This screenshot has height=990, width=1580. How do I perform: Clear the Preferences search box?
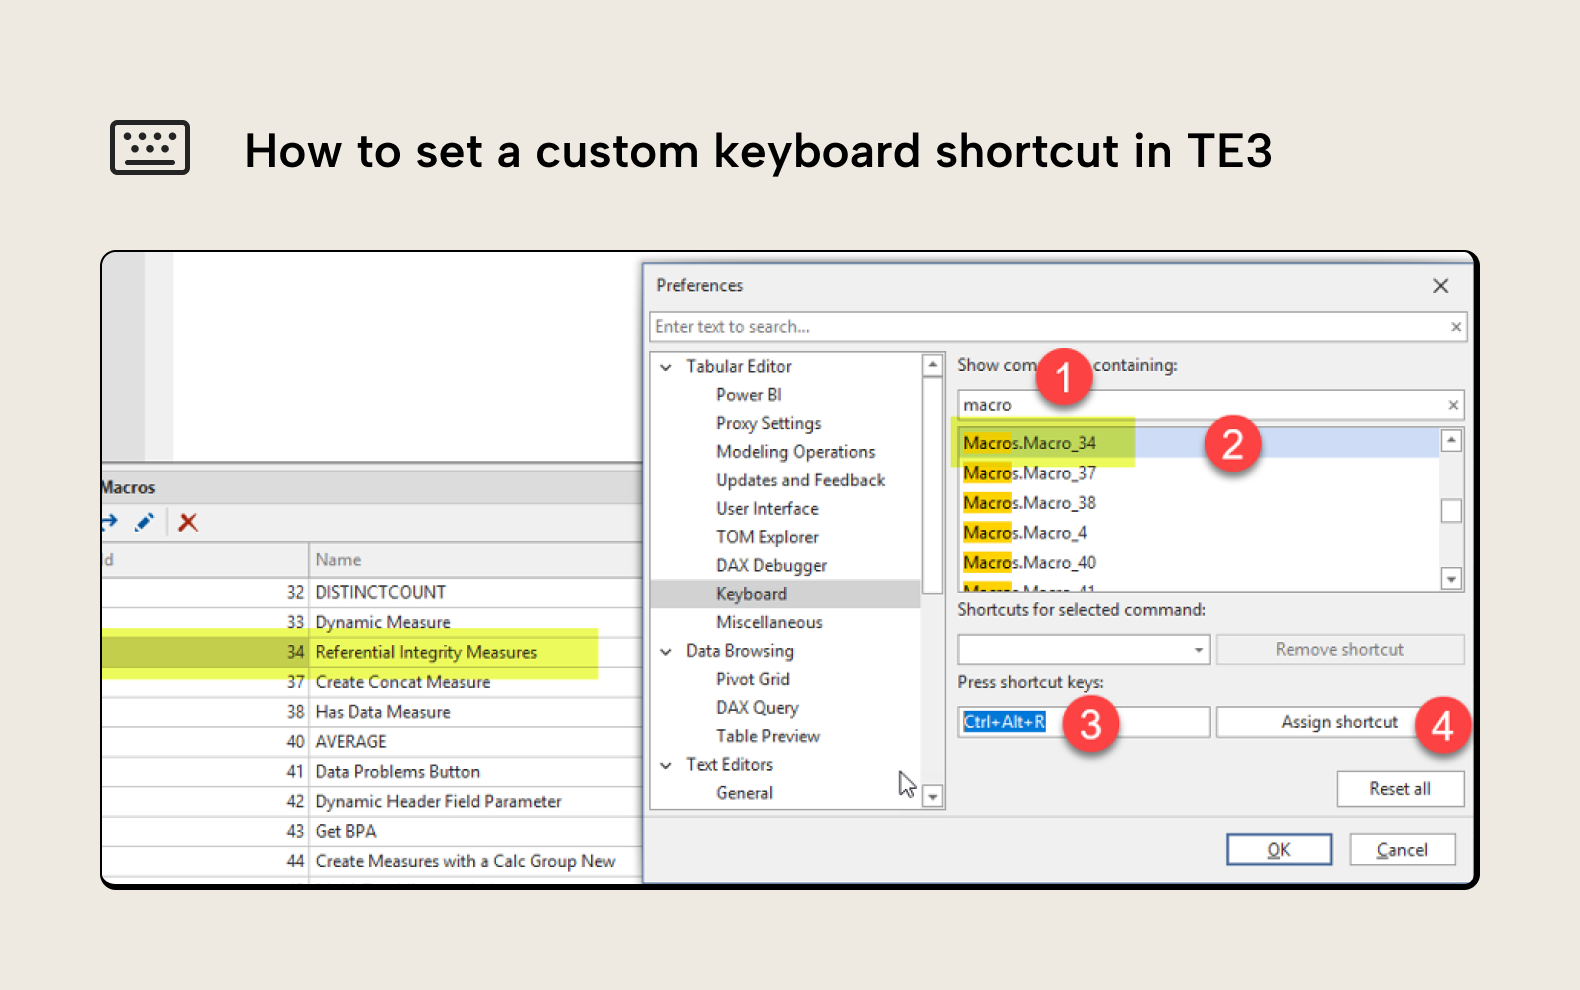click(1455, 327)
